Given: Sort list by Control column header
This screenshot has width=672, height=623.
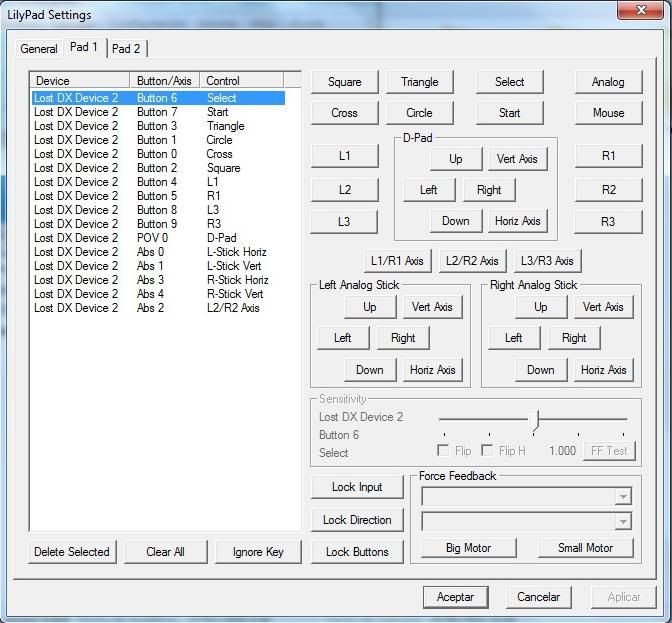Looking at the screenshot, I should (241, 81).
